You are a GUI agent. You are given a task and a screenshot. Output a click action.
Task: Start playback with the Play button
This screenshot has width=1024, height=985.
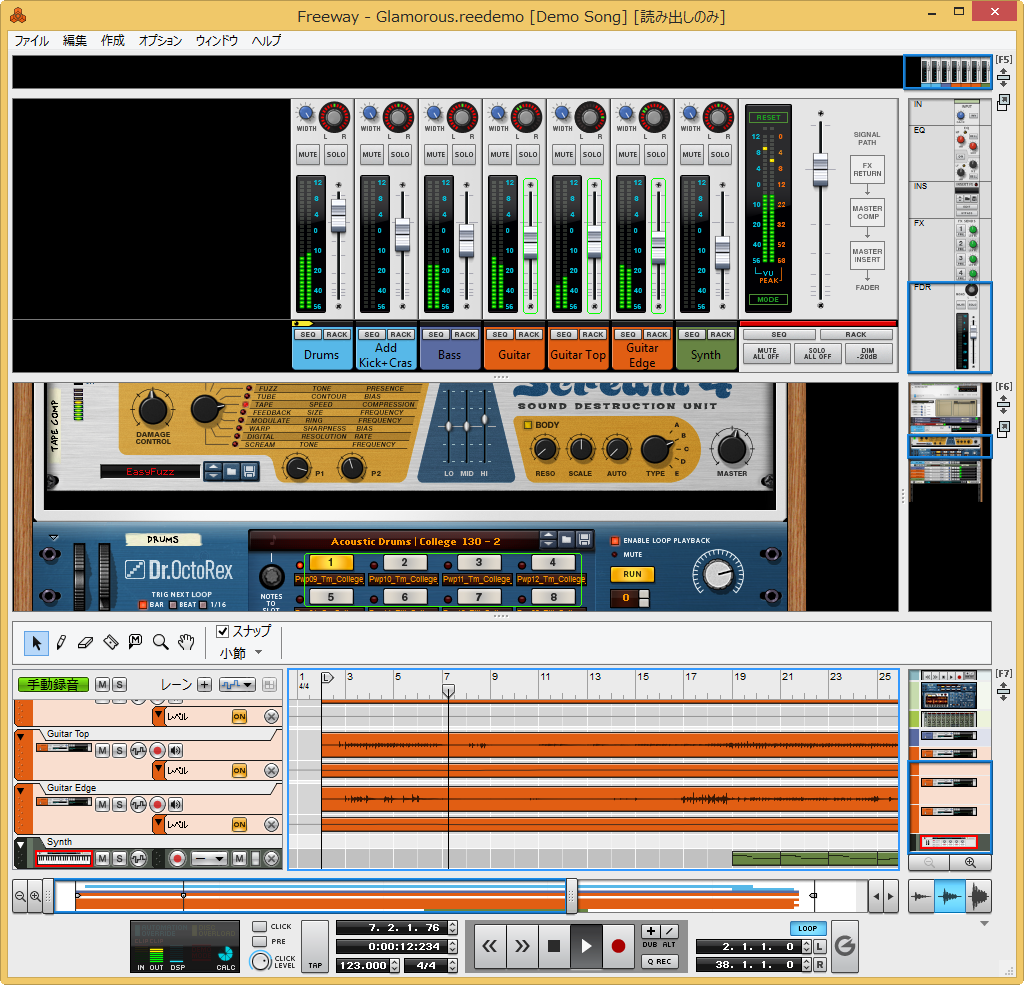tap(586, 946)
